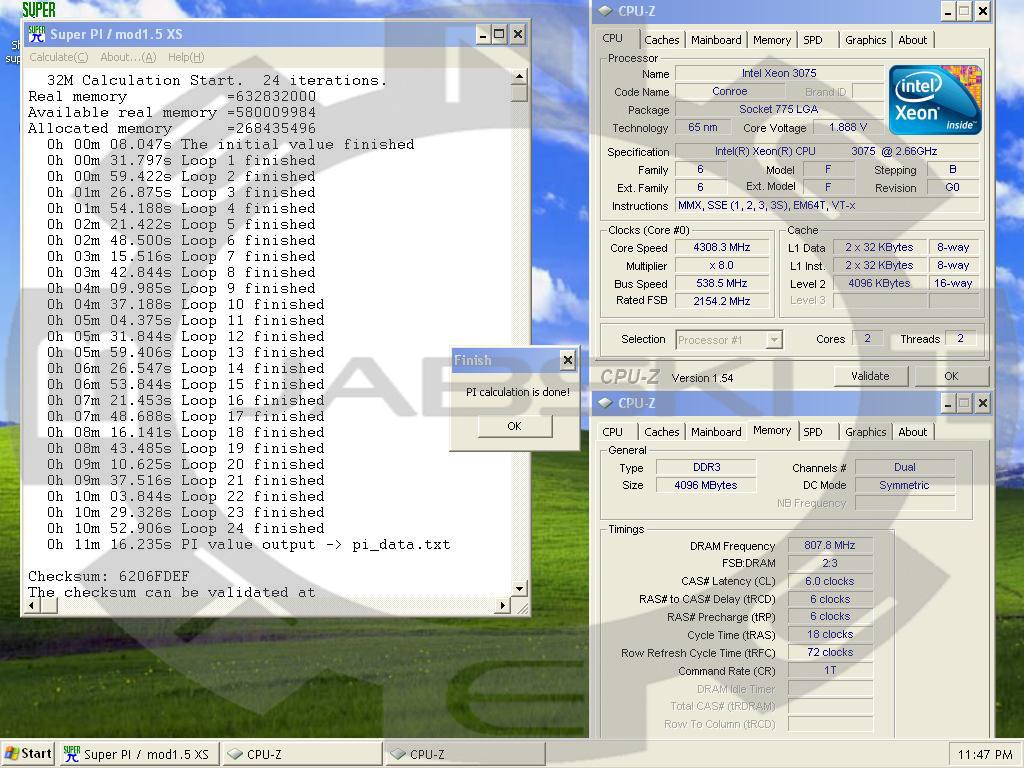Close the top CPU-Z window
The height and width of the screenshot is (768, 1024).
click(x=982, y=11)
